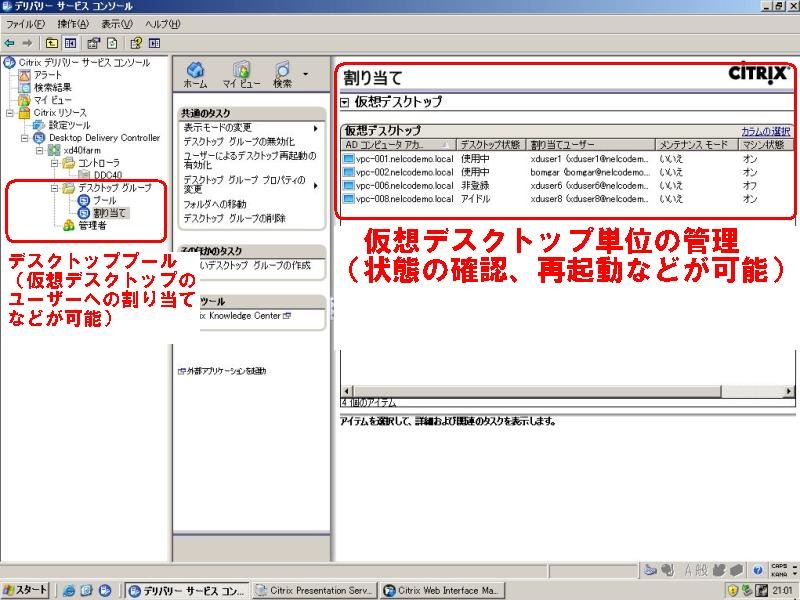Image resolution: width=800 pixels, height=600 pixels.
Task: Open the スタート menu
Action: (x=25, y=590)
